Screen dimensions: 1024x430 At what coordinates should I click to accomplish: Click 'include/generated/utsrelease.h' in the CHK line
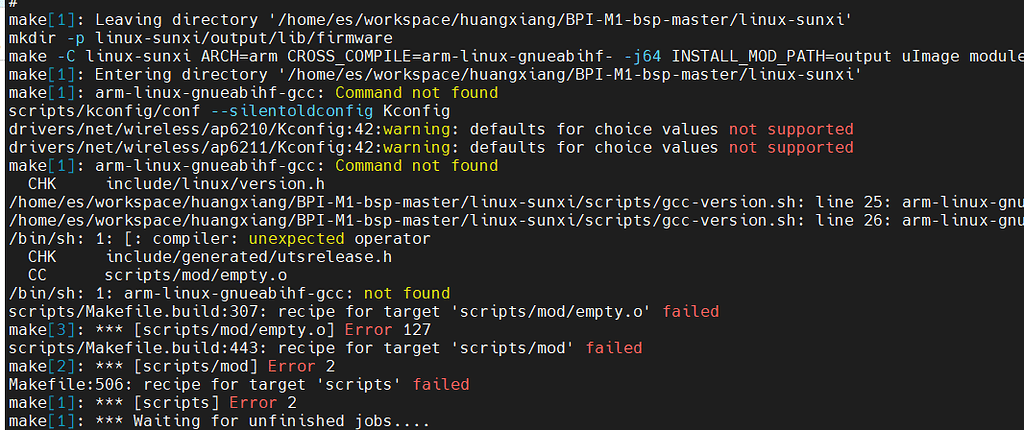[248, 257]
